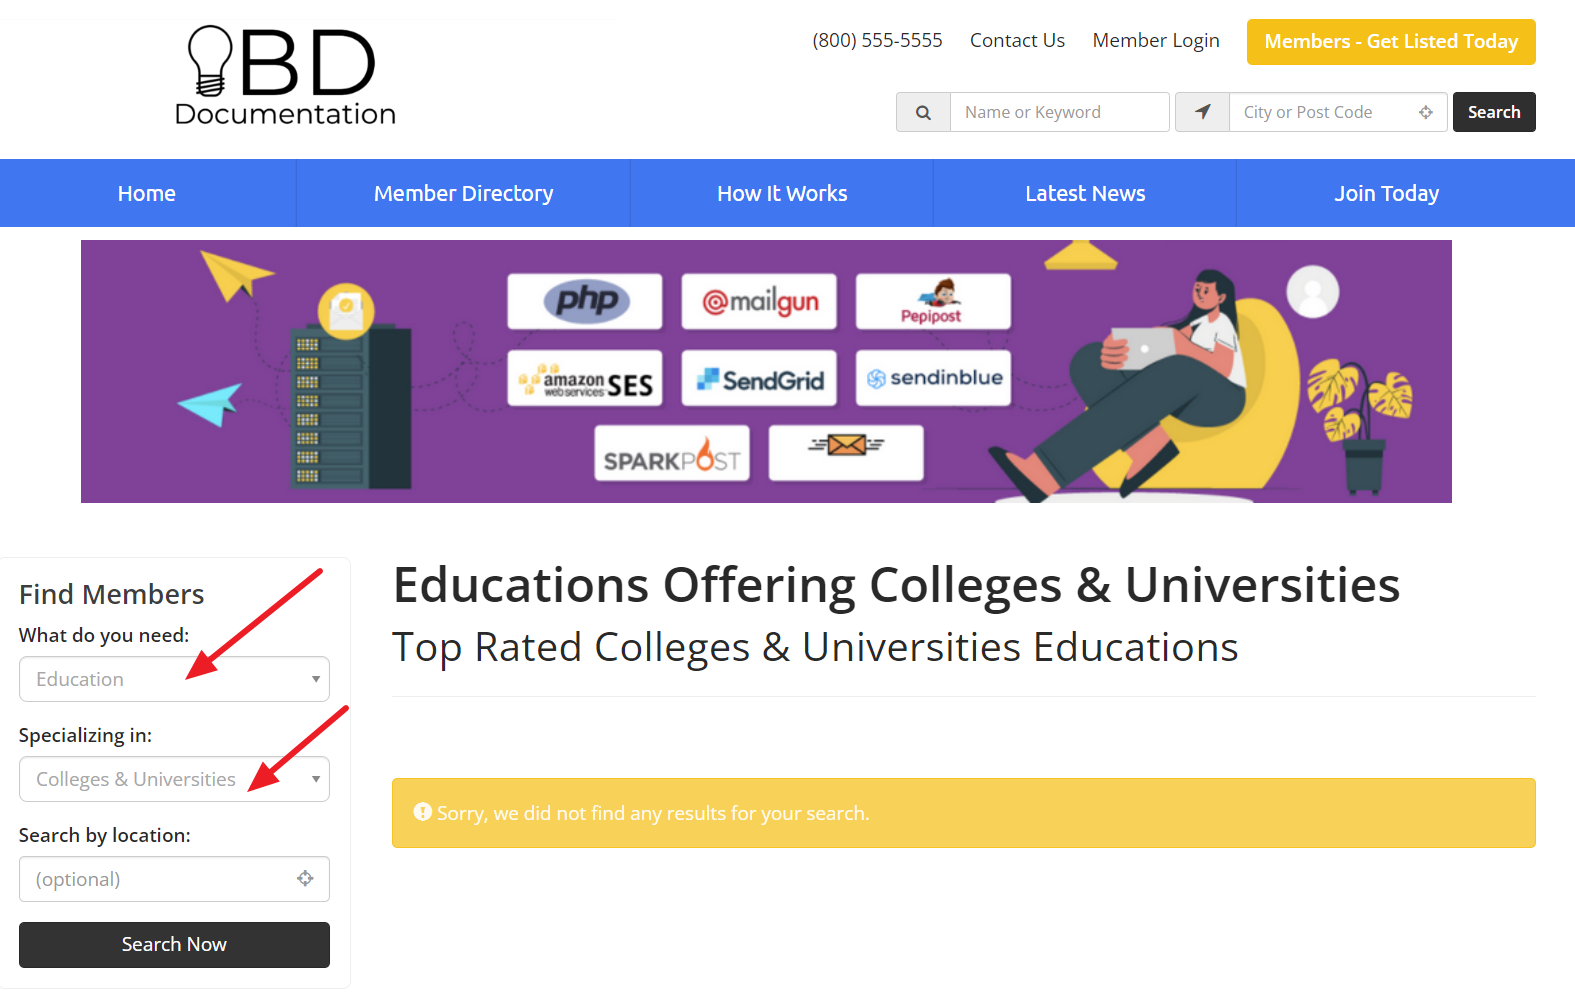Click the Contact Us link
The width and height of the screenshot is (1575, 1002).
pyautogui.click(x=1017, y=40)
